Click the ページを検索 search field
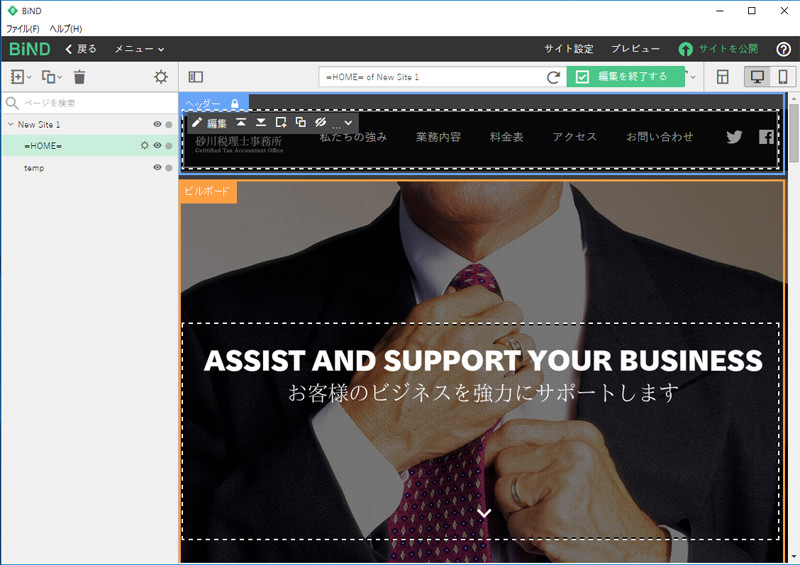800x565 pixels. pos(89,103)
